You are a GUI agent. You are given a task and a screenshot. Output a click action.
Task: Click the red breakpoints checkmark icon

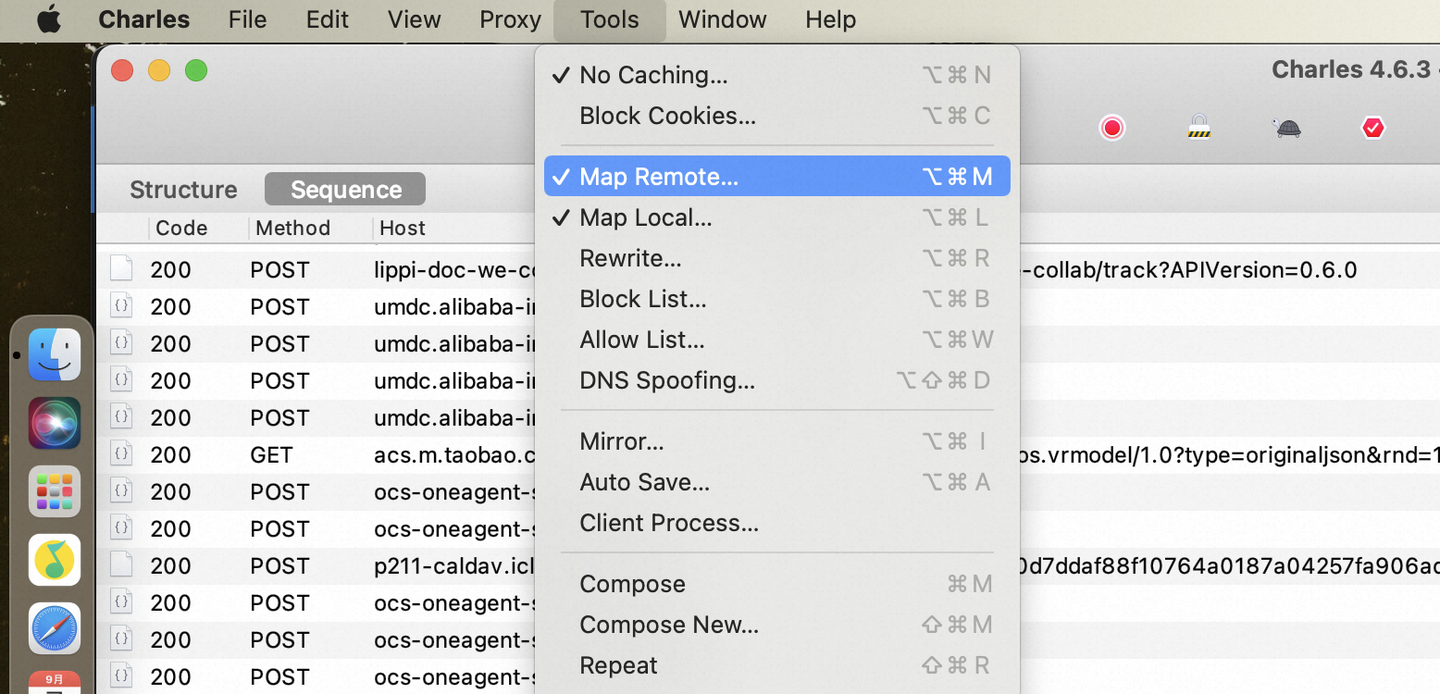click(1373, 128)
